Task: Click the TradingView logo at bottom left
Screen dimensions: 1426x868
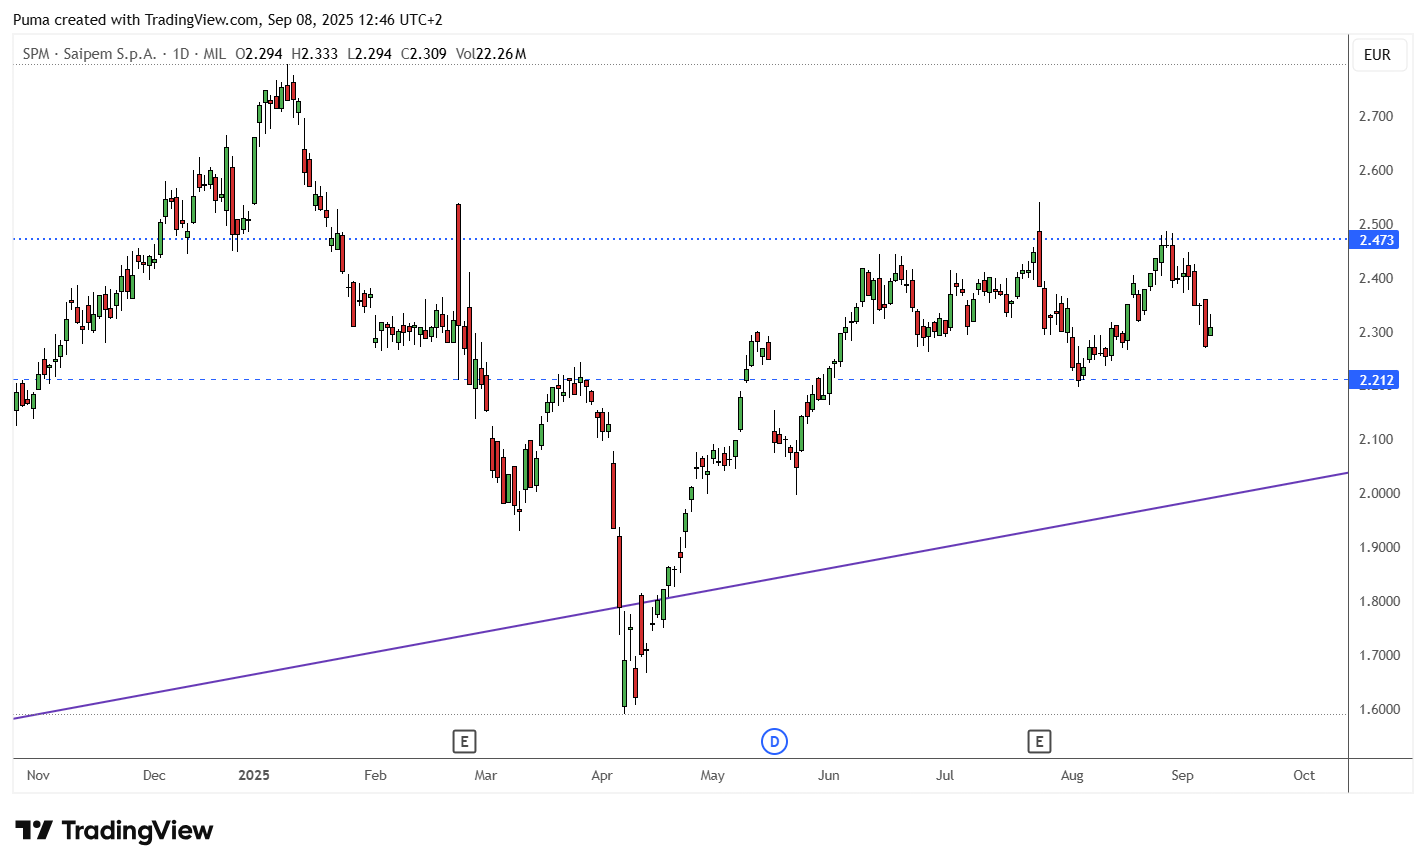Action: (114, 831)
